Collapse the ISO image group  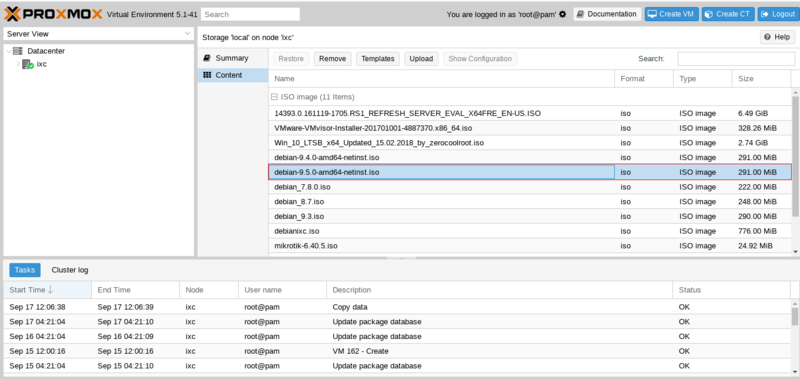click(x=274, y=96)
